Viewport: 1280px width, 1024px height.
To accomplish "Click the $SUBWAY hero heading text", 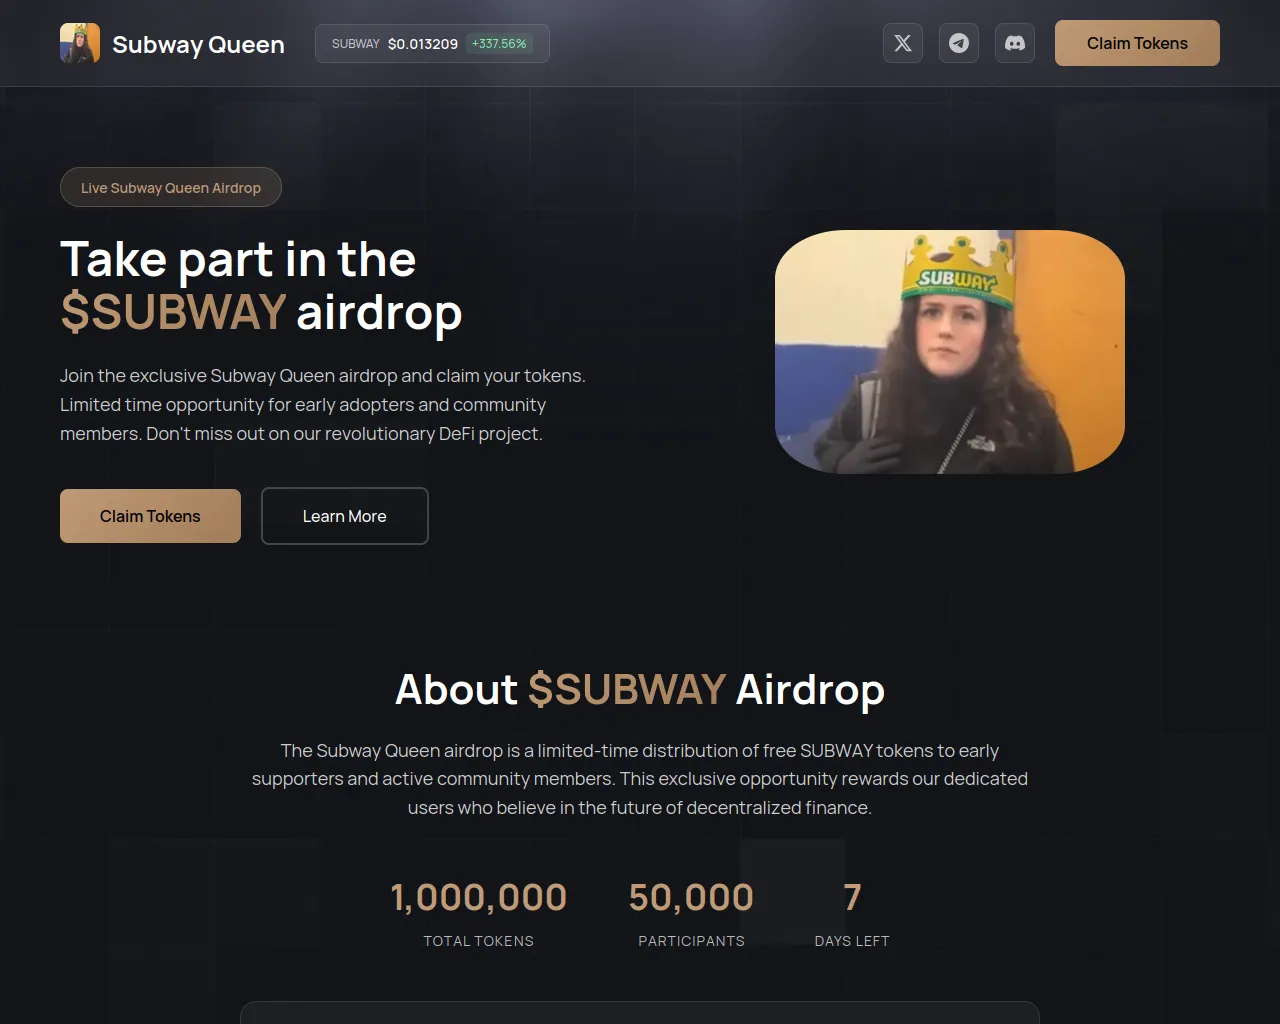I will coord(174,312).
